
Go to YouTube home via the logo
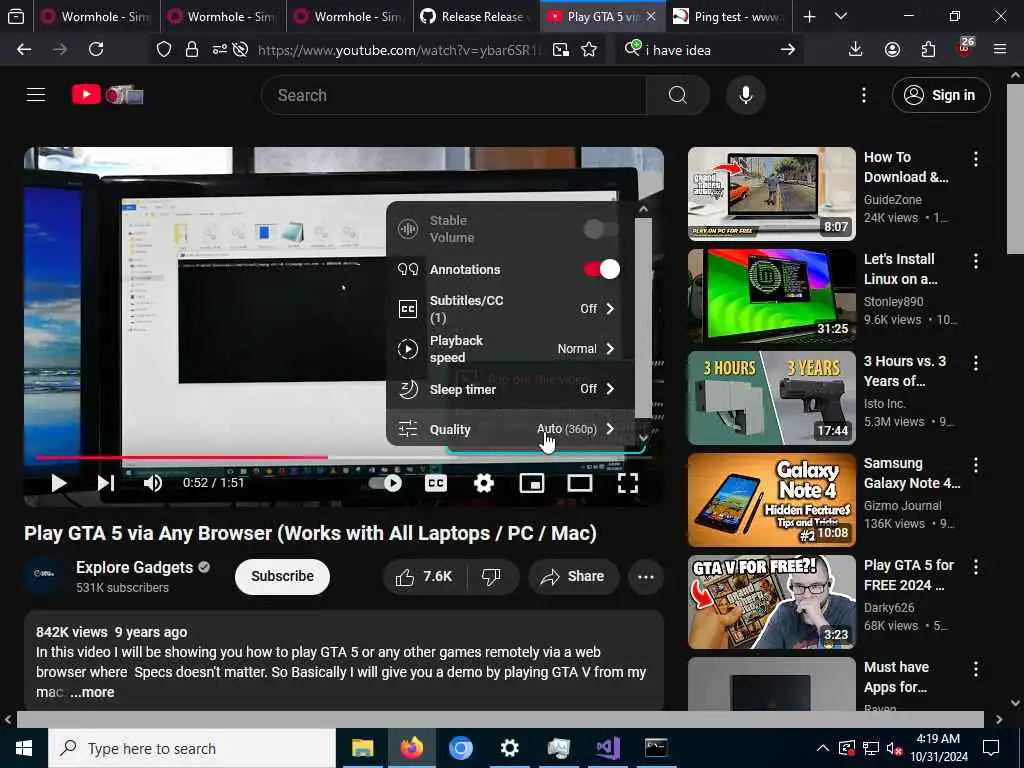[107, 95]
